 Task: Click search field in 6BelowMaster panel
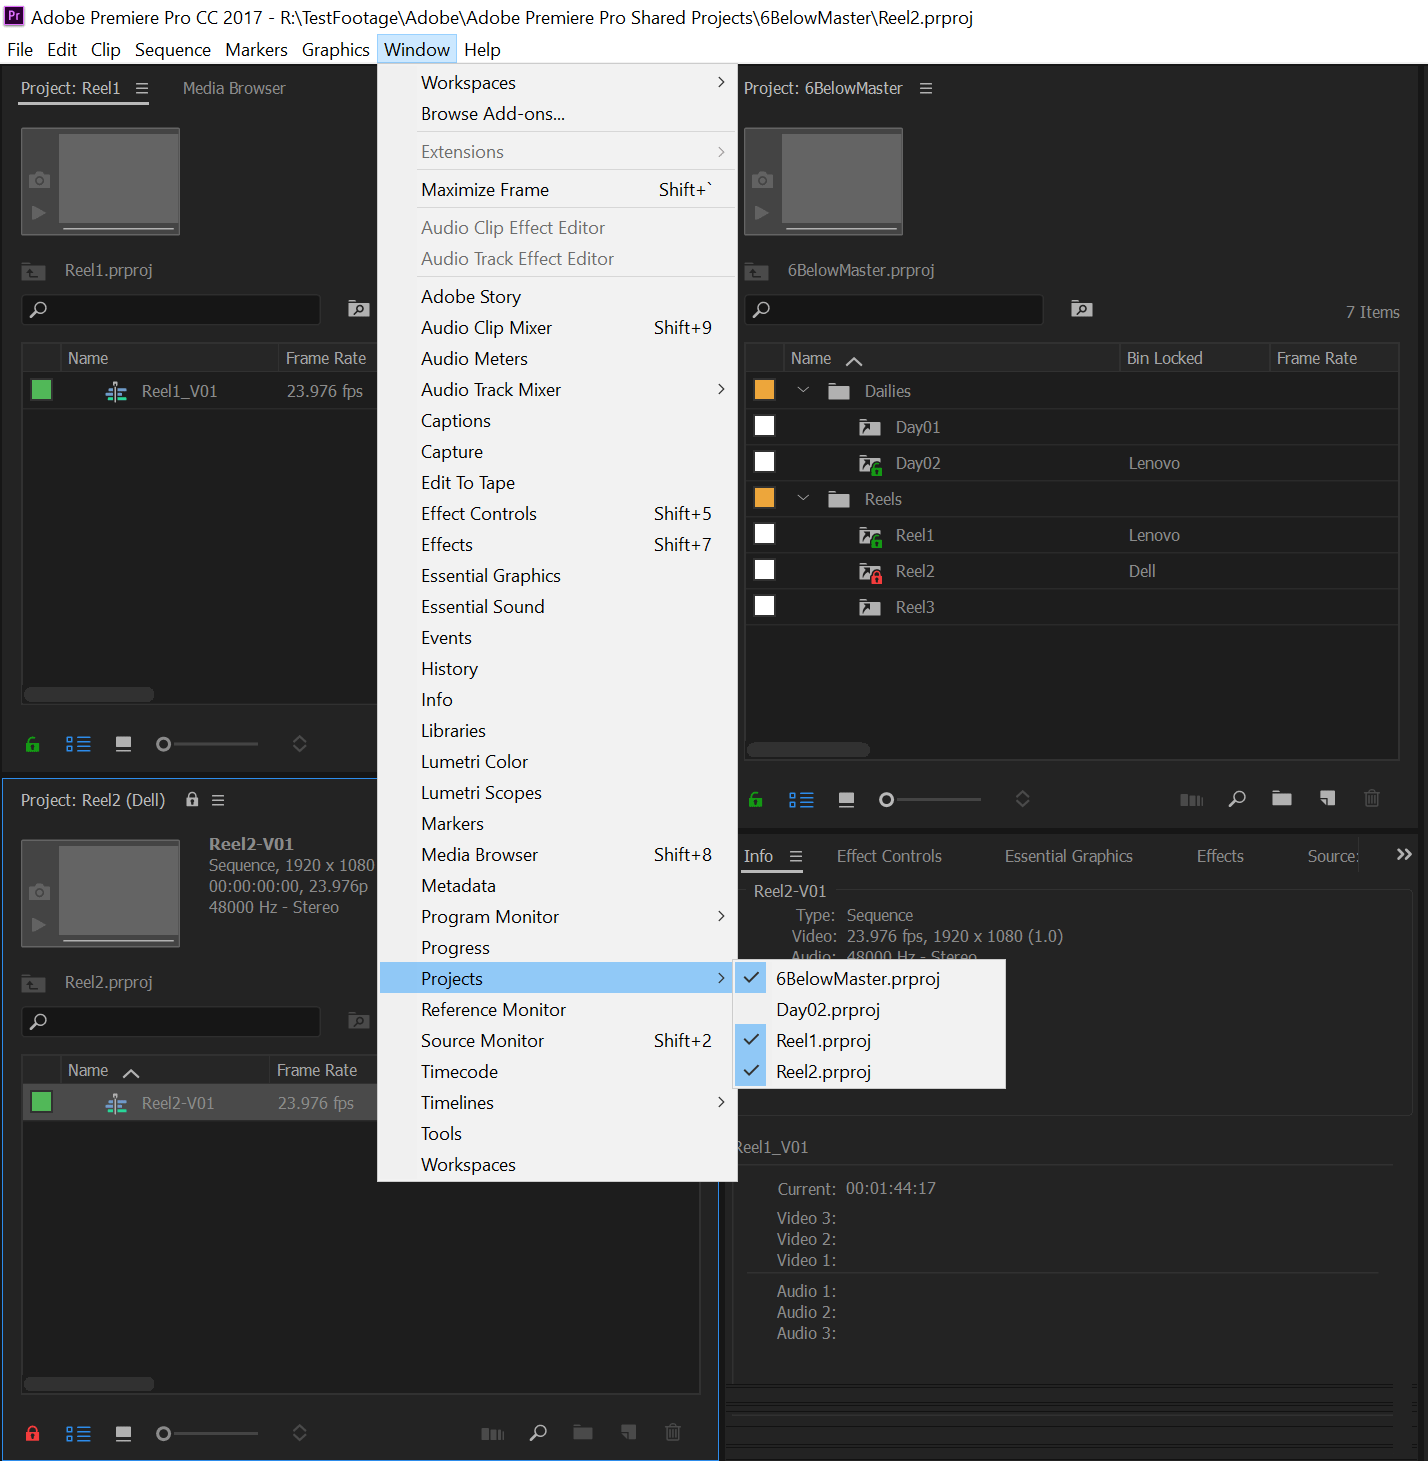895,309
